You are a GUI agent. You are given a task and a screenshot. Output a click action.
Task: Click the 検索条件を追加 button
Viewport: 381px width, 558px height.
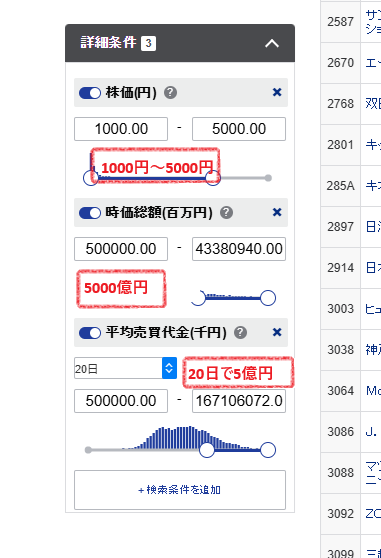point(180,490)
